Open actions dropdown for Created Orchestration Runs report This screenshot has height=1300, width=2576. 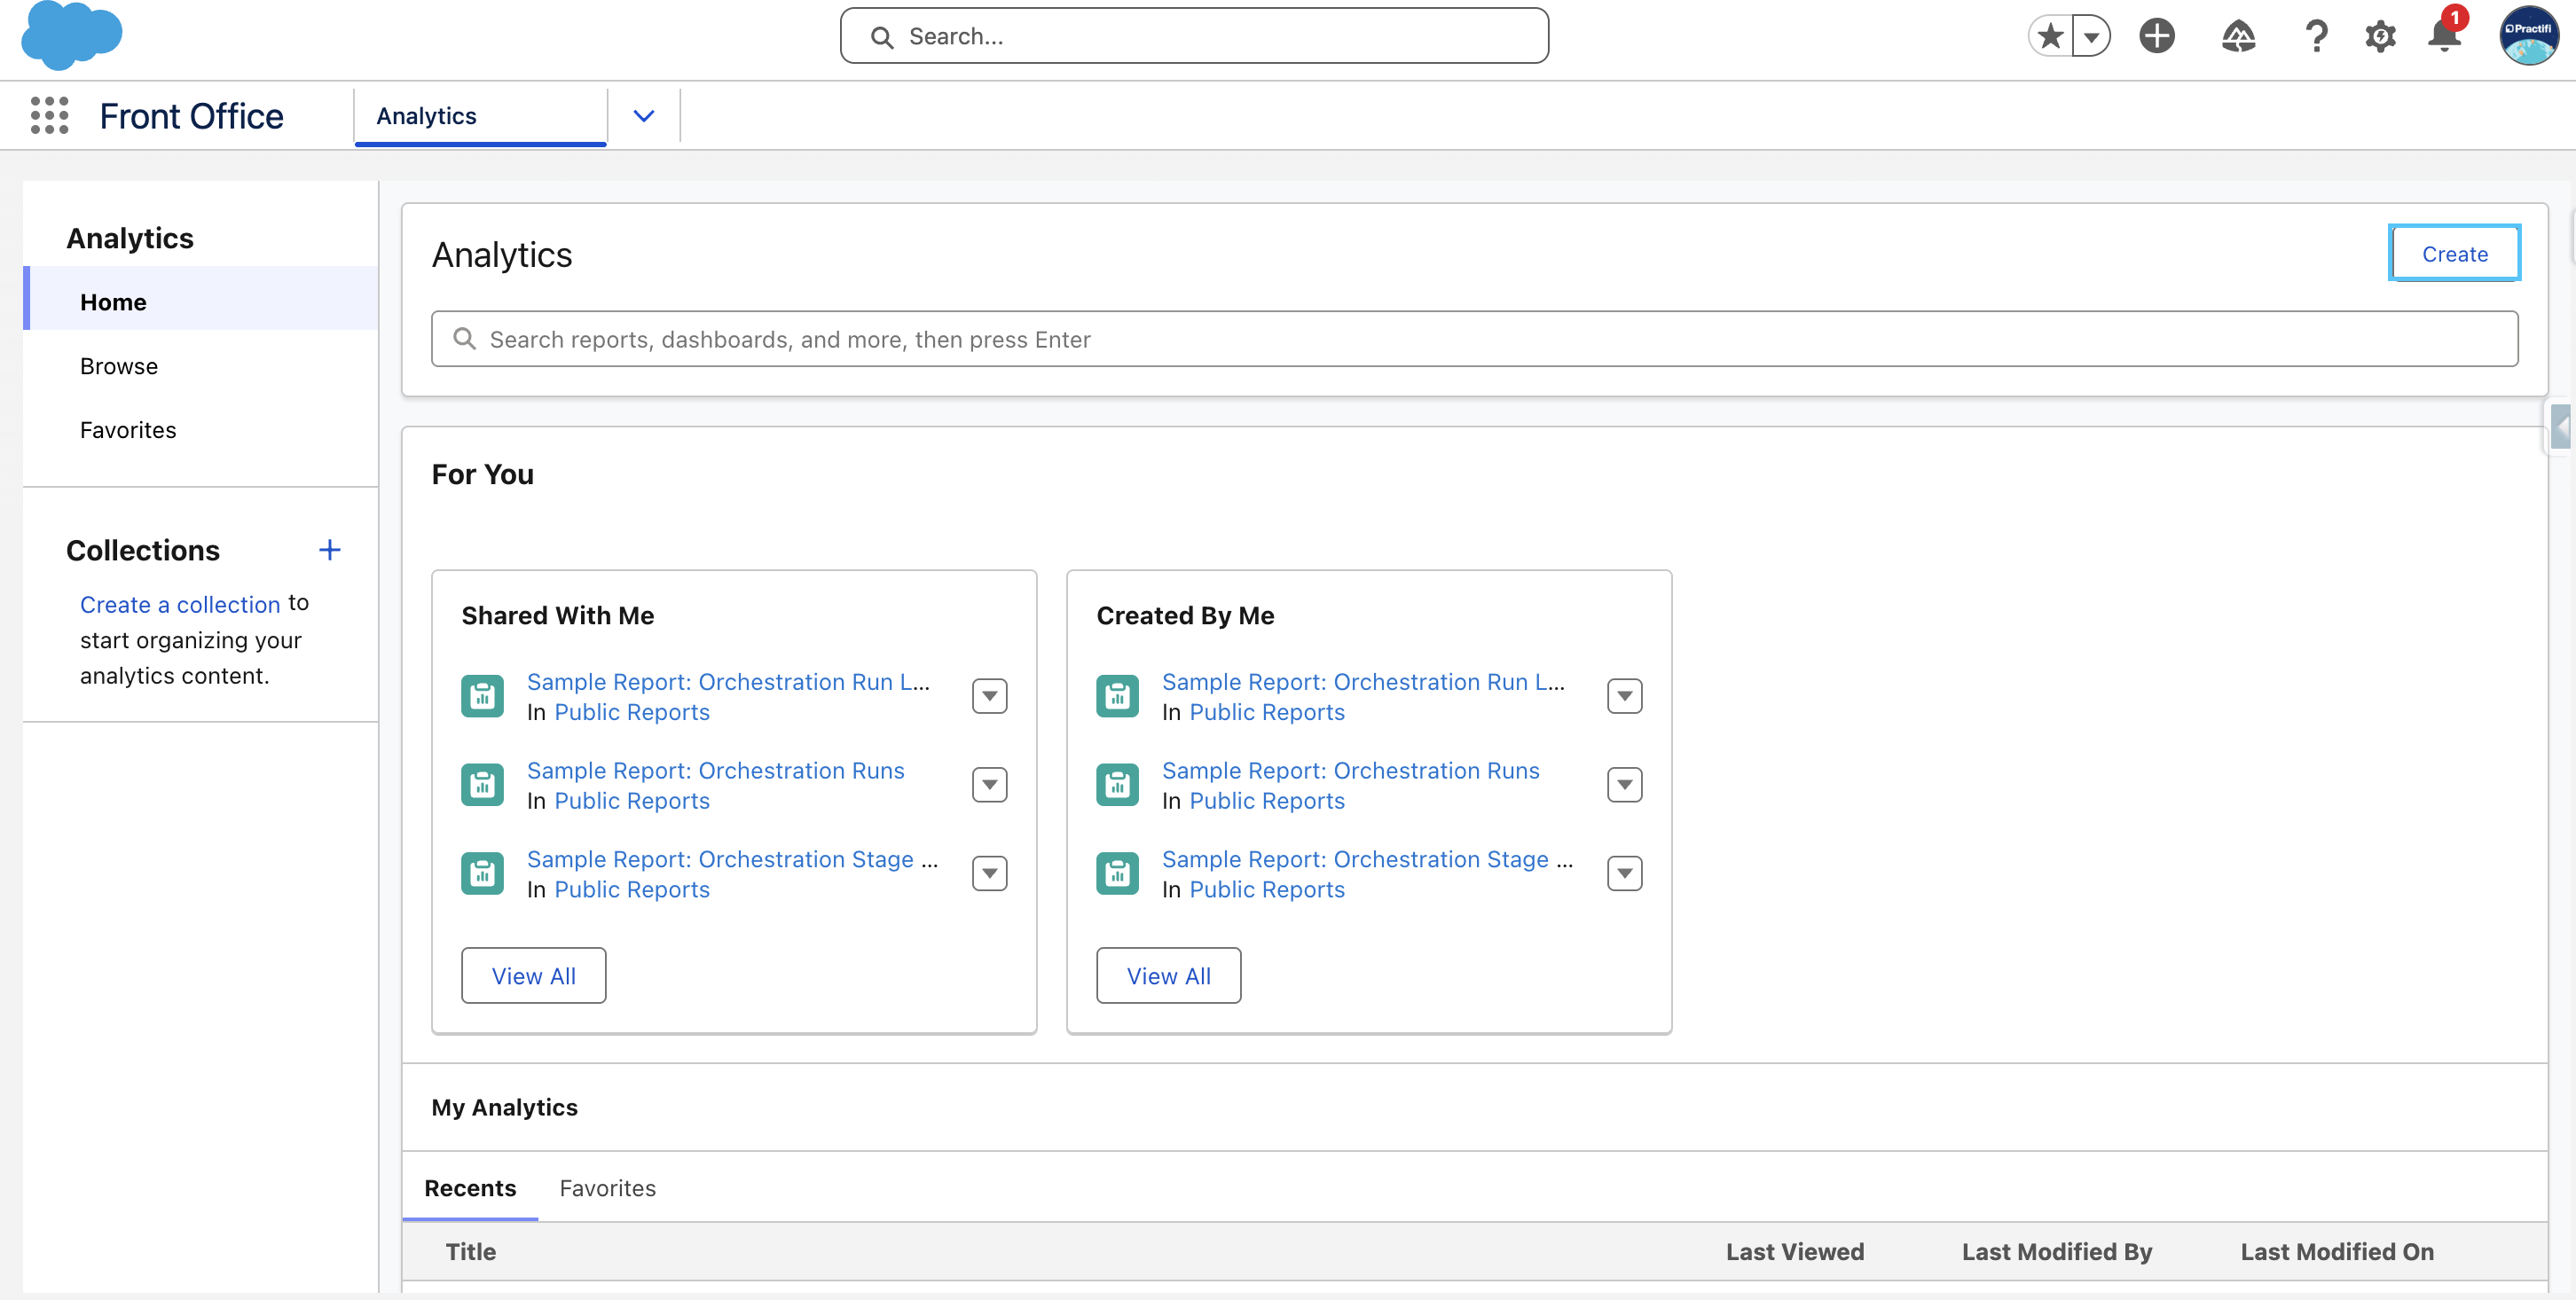[1624, 785]
